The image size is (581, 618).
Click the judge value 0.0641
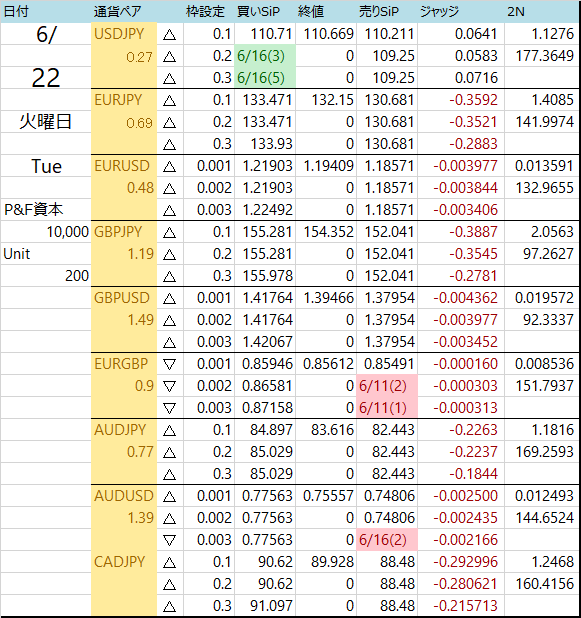point(476,34)
